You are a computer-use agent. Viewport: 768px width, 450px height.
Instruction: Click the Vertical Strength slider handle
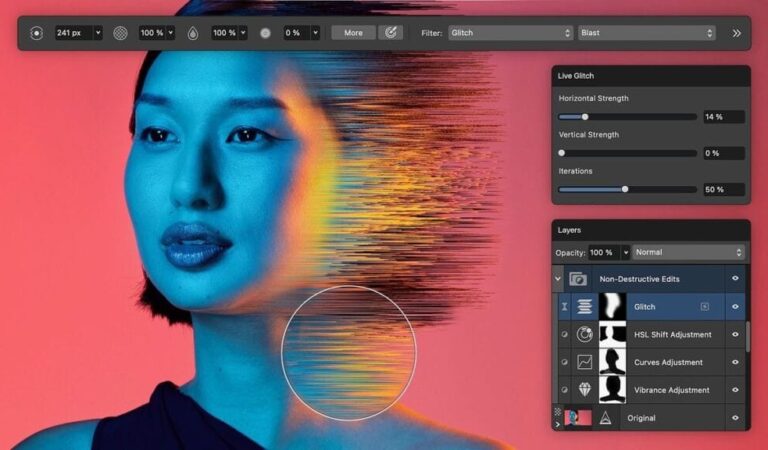(x=562, y=153)
